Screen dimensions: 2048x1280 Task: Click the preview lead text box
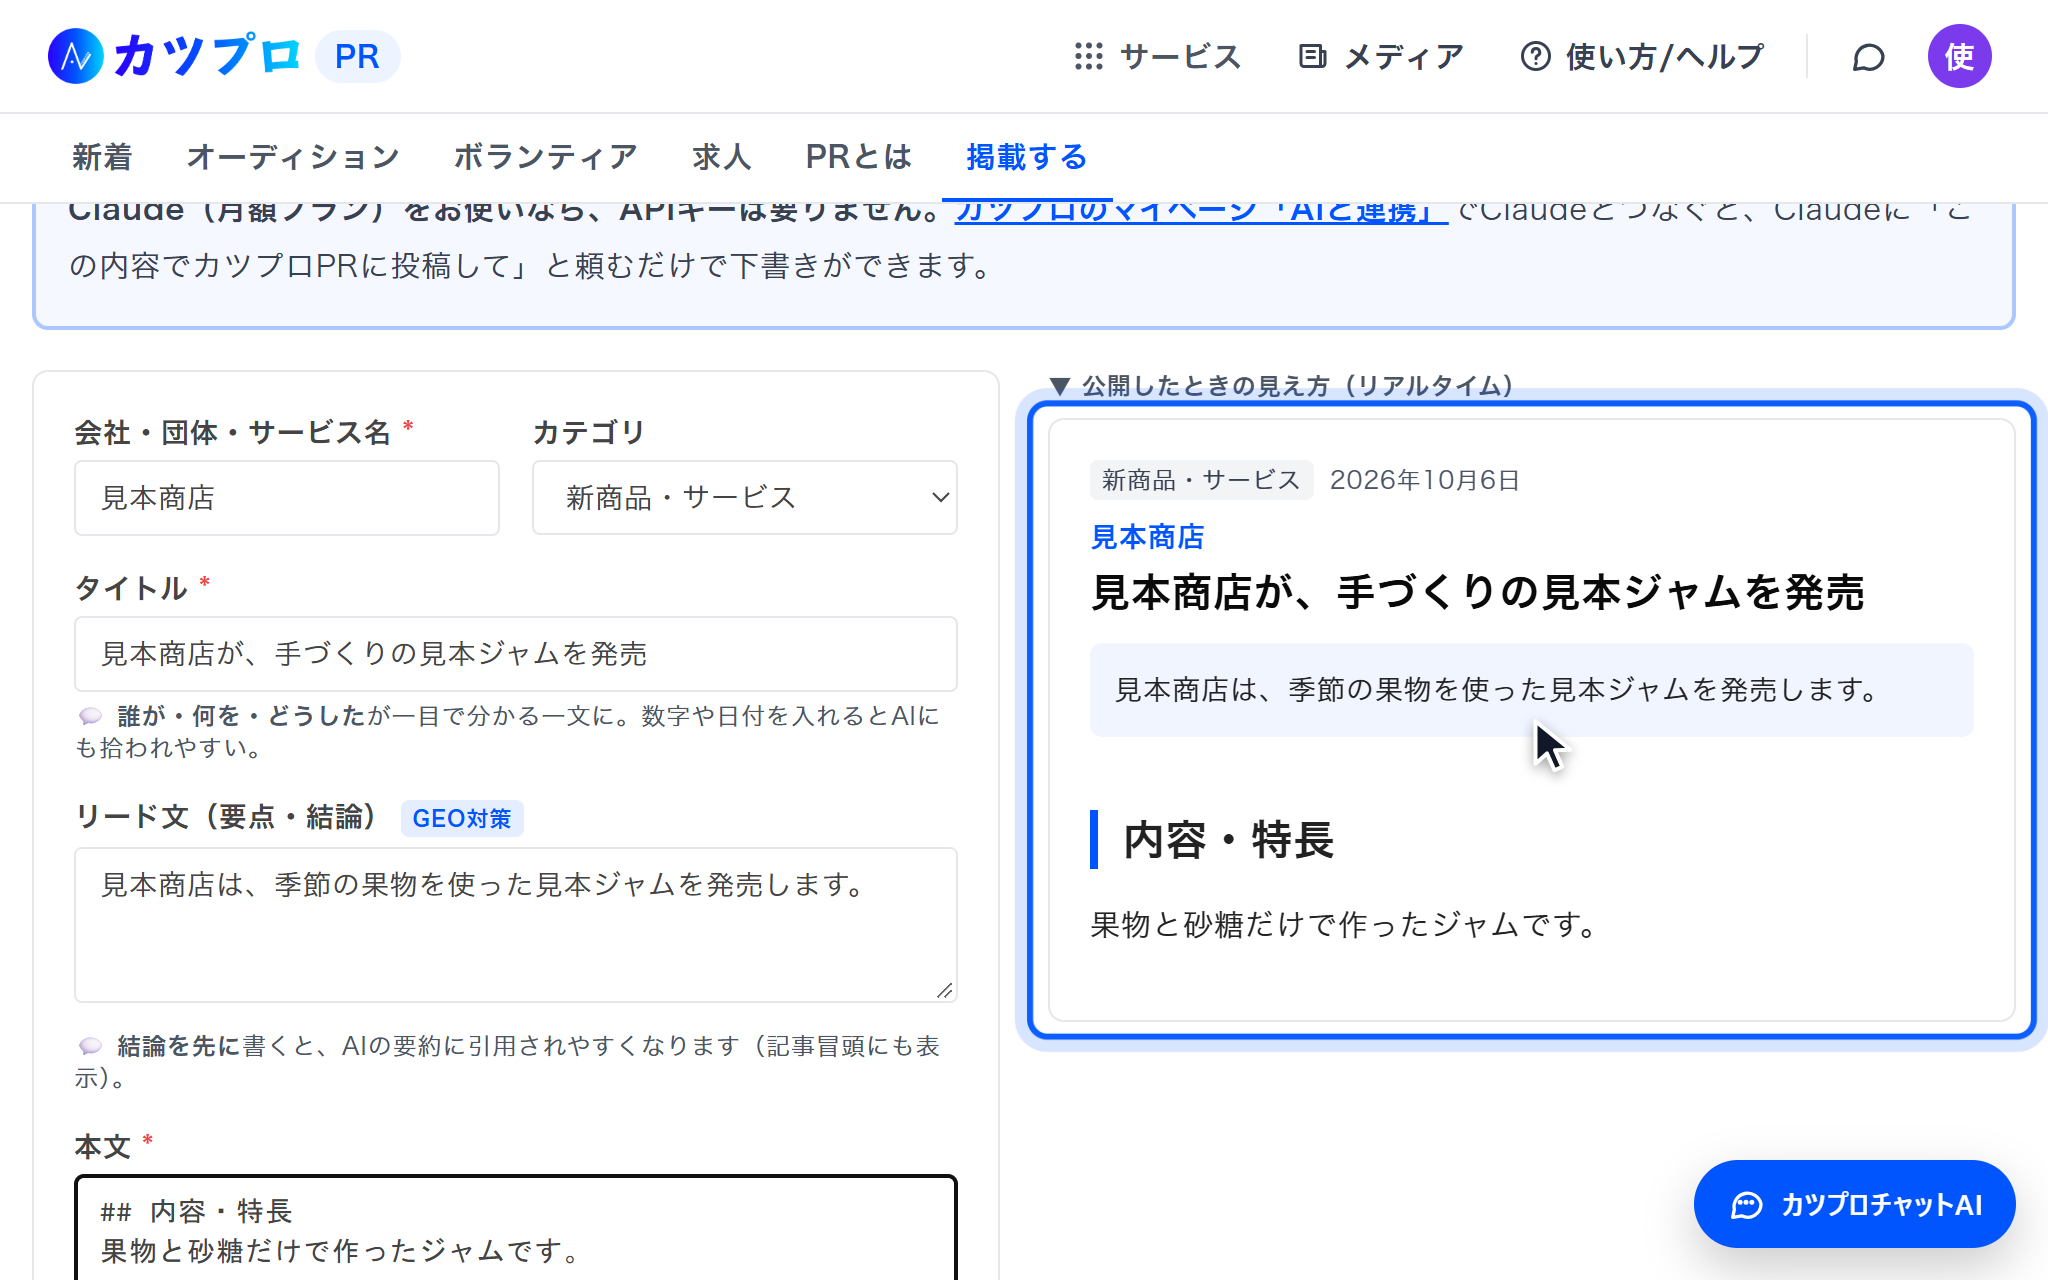1531,690
